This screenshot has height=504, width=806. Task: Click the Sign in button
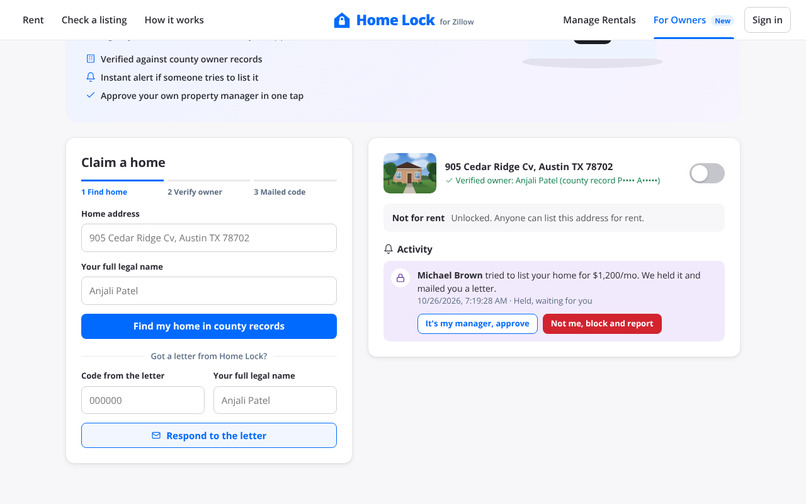click(767, 20)
